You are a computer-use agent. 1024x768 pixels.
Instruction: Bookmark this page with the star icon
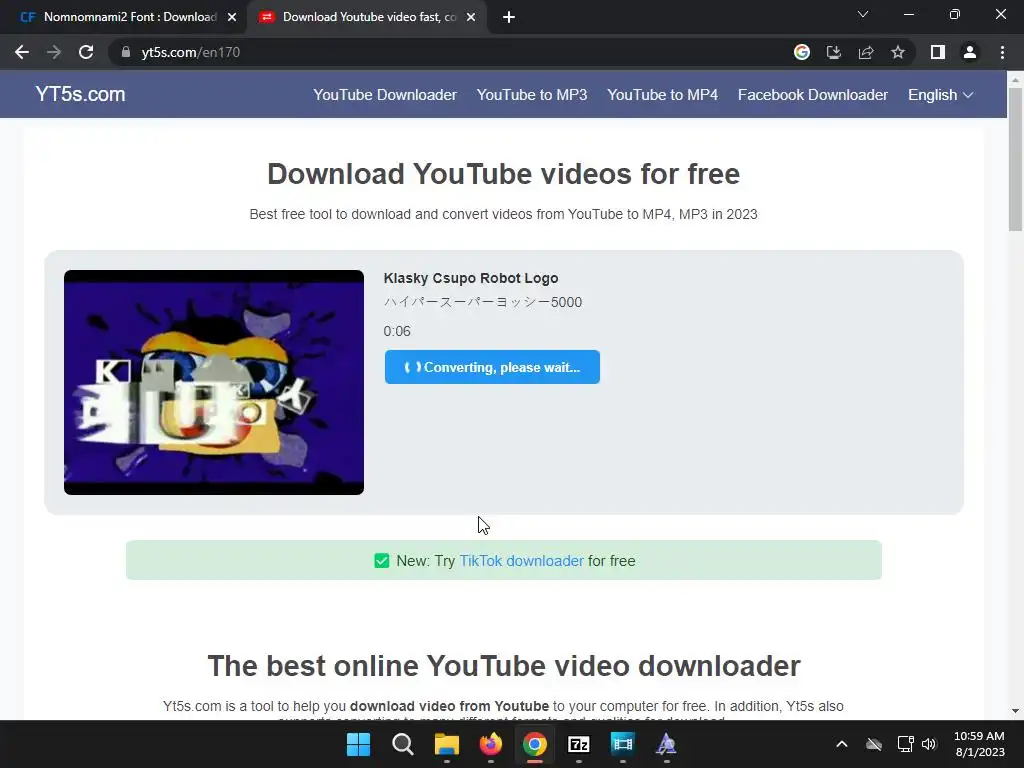(898, 52)
